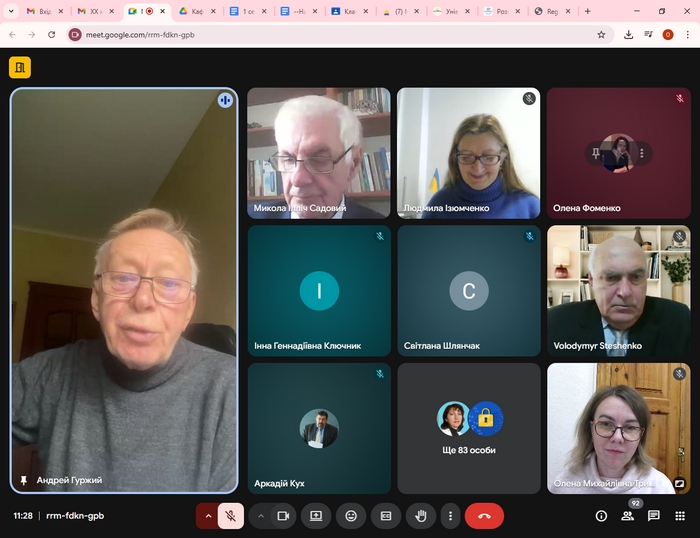700x538 pixels.
Task: Open a new browser tab
Action: [587, 11]
